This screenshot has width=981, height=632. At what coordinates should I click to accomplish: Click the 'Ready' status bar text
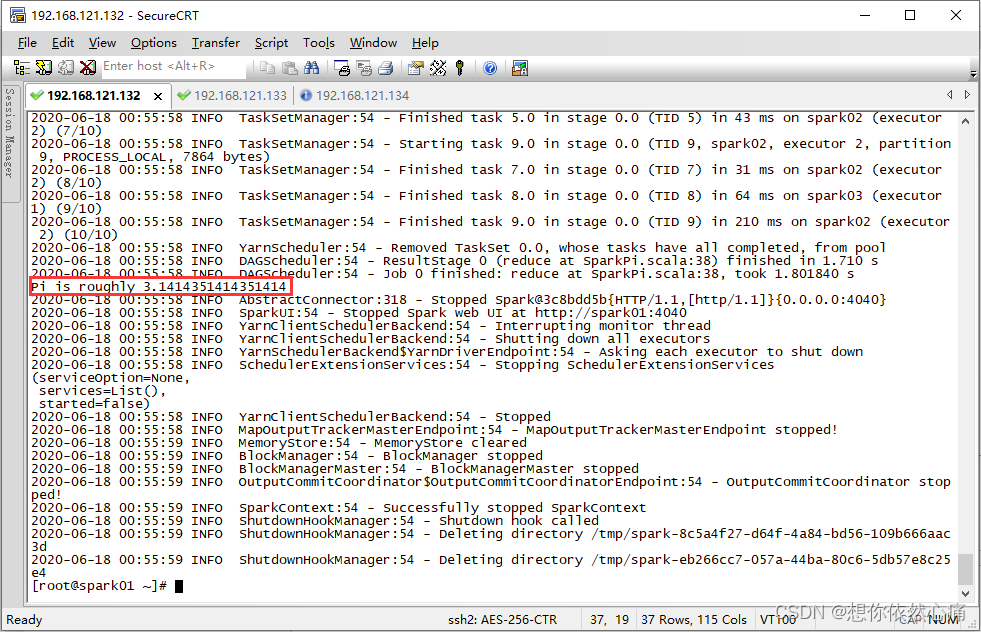(x=24, y=619)
